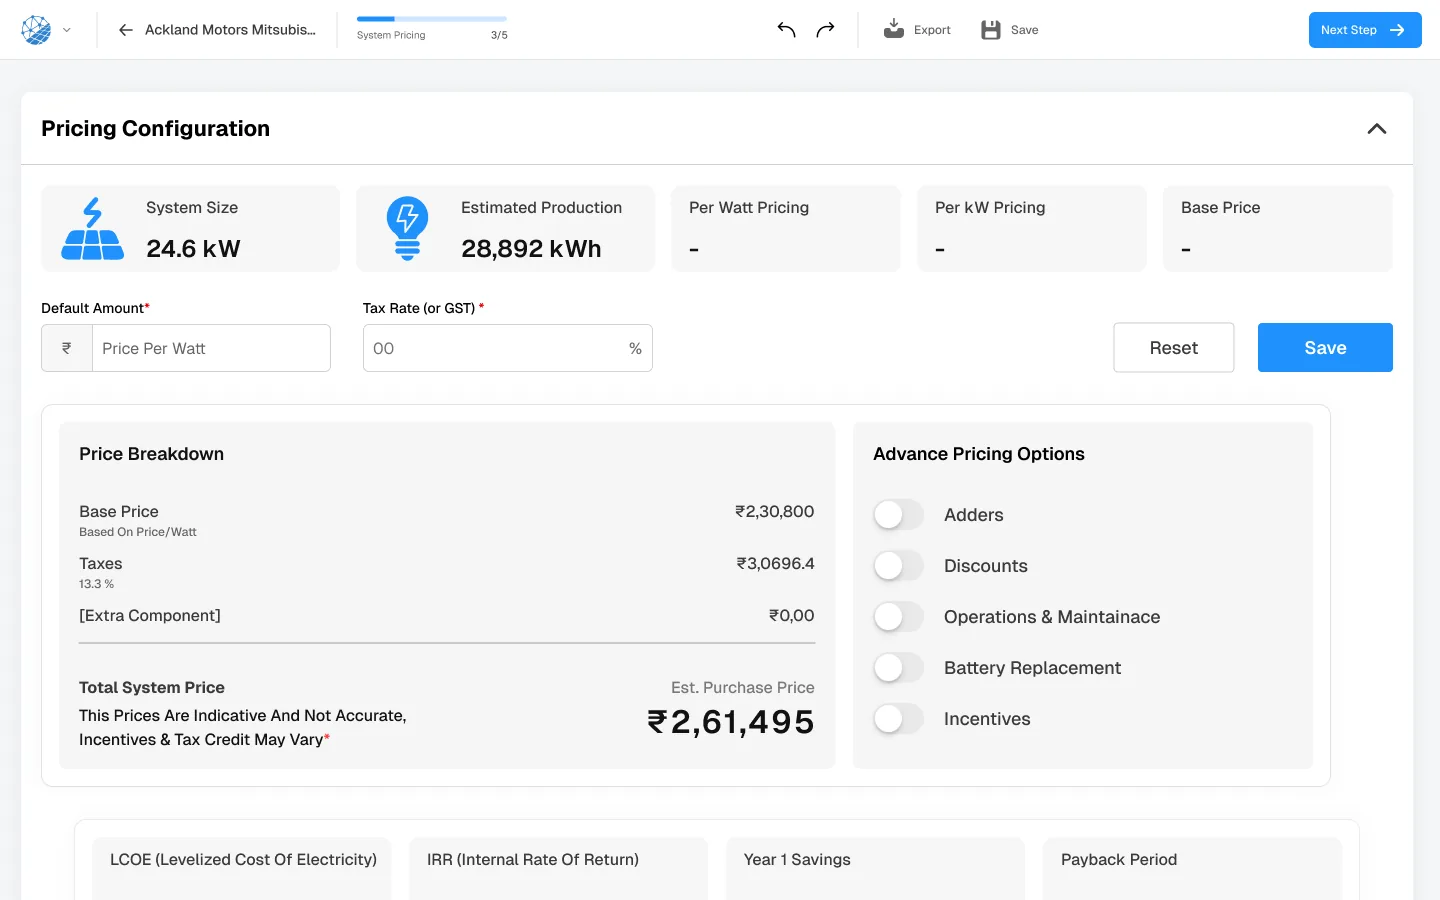Click the Next Step button
Viewport: 1440px width, 900px height.
(x=1365, y=30)
